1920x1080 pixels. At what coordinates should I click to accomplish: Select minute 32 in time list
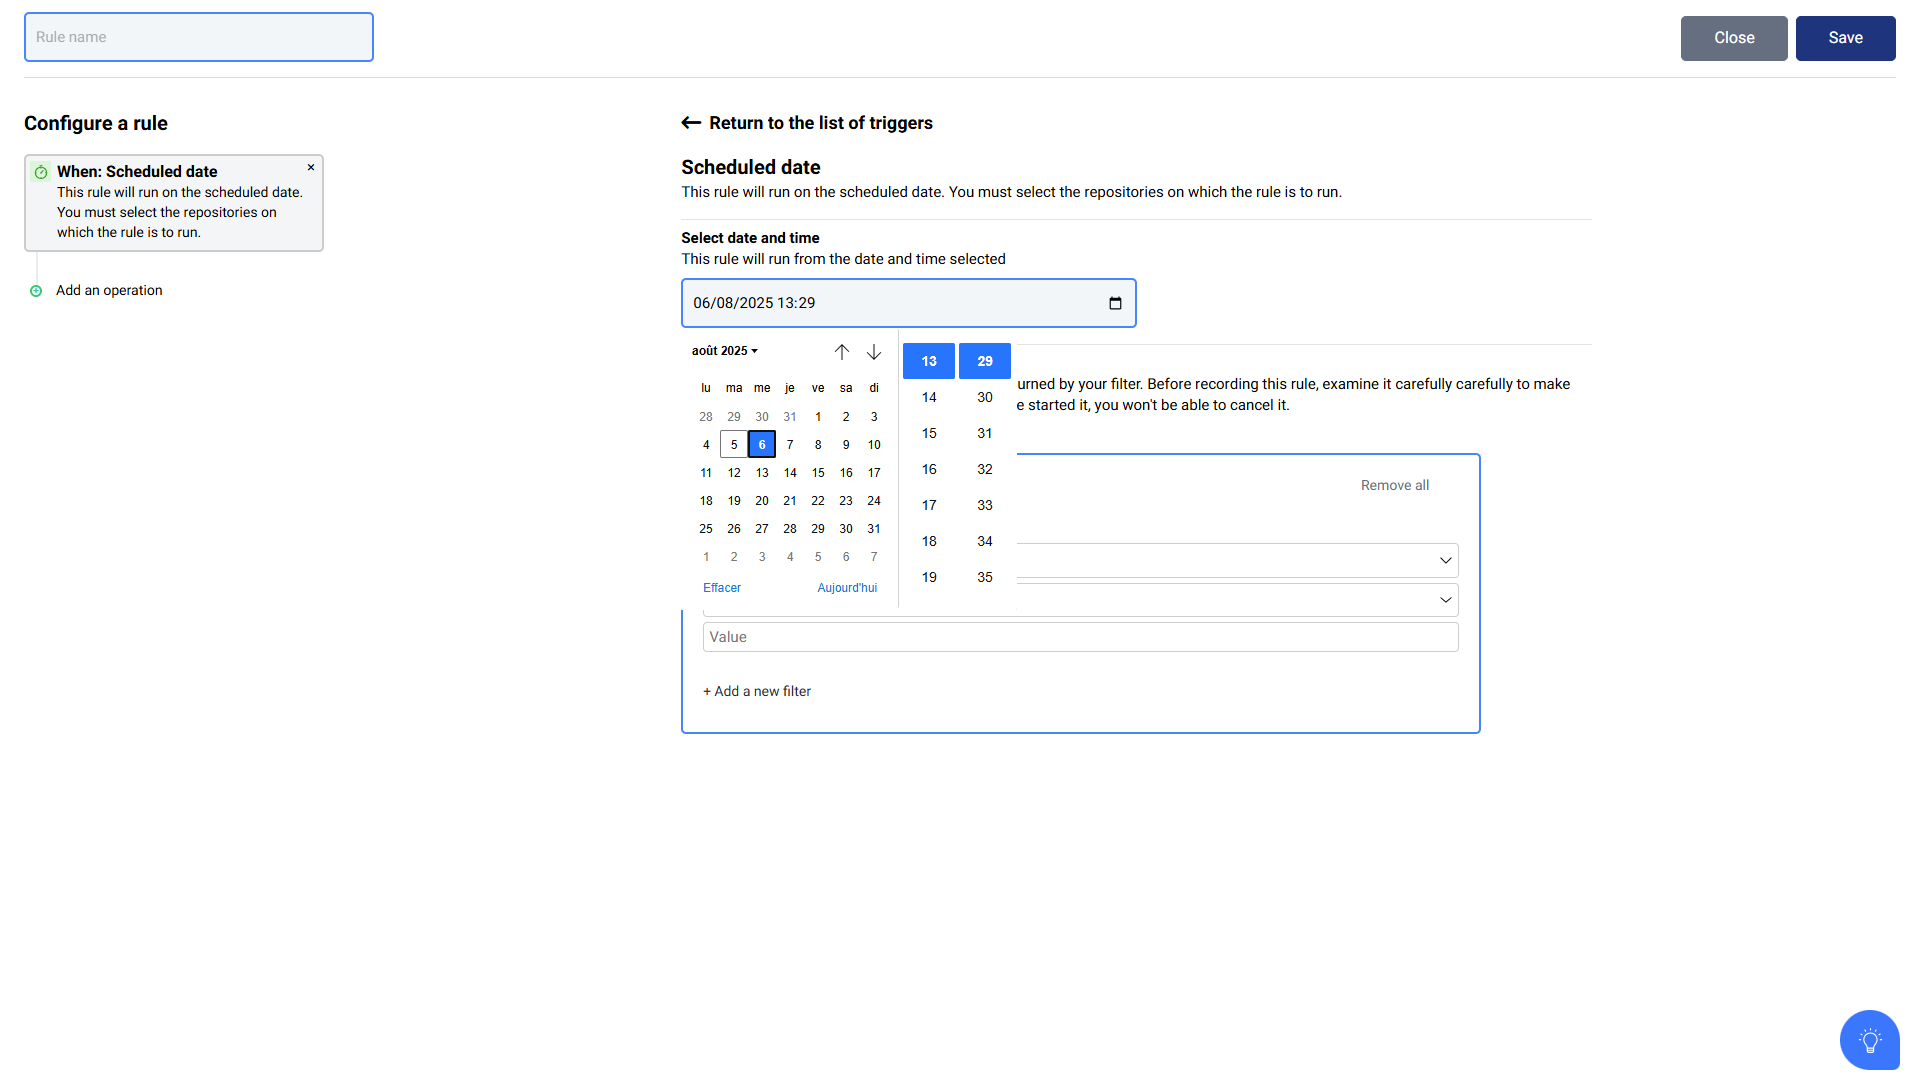985,469
